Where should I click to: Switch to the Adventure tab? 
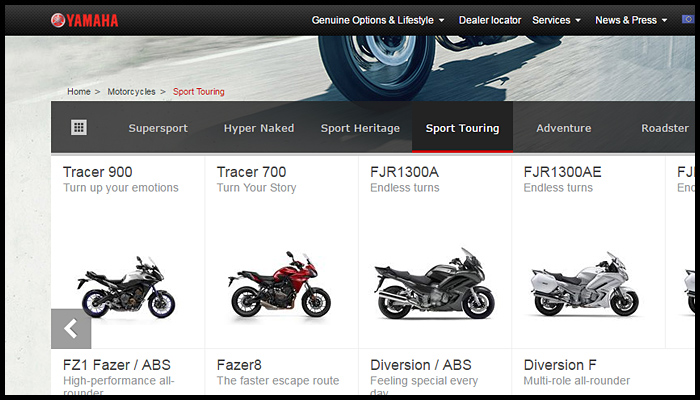(x=563, y=128)
